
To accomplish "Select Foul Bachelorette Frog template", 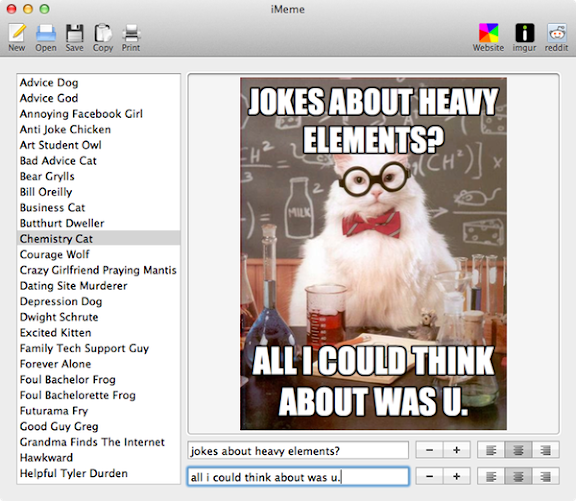I will click(x=98, y=395).
